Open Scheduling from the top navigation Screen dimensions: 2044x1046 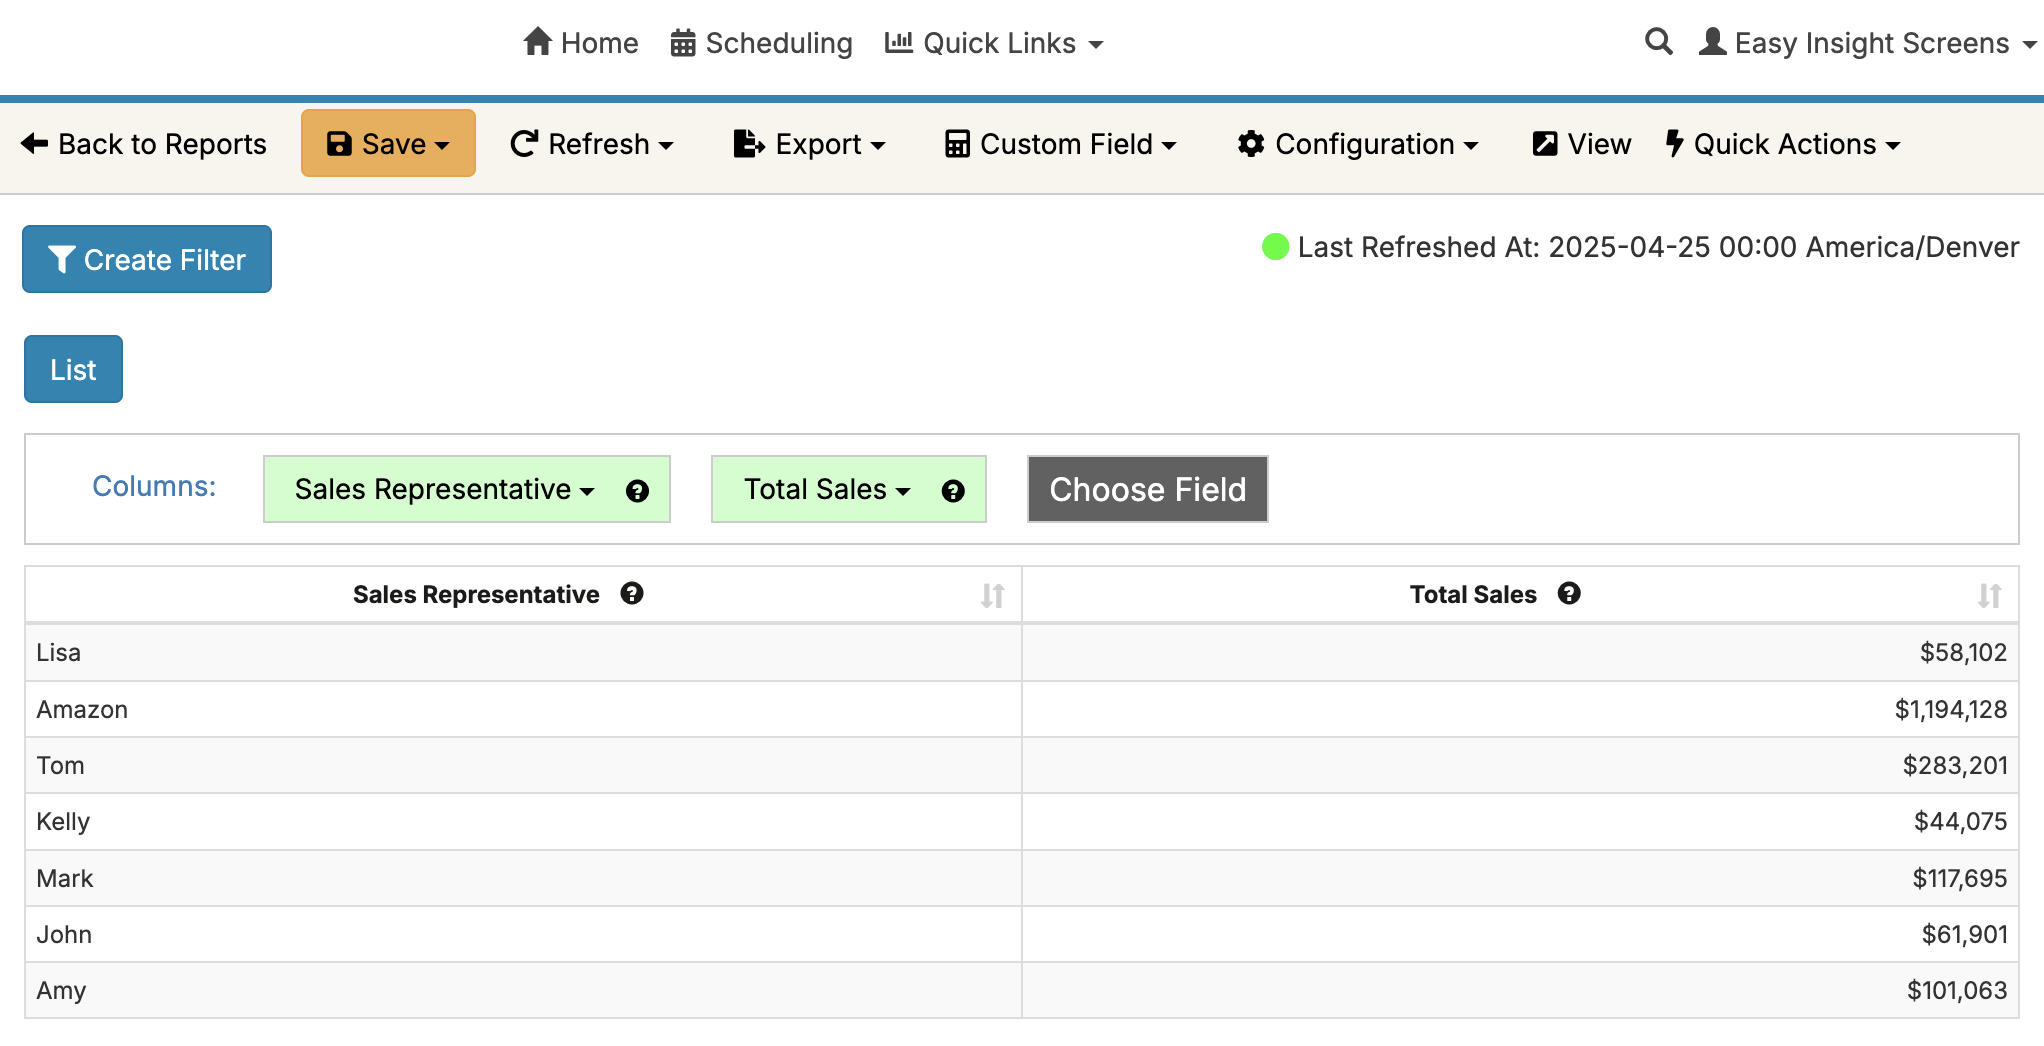[761, 43]
